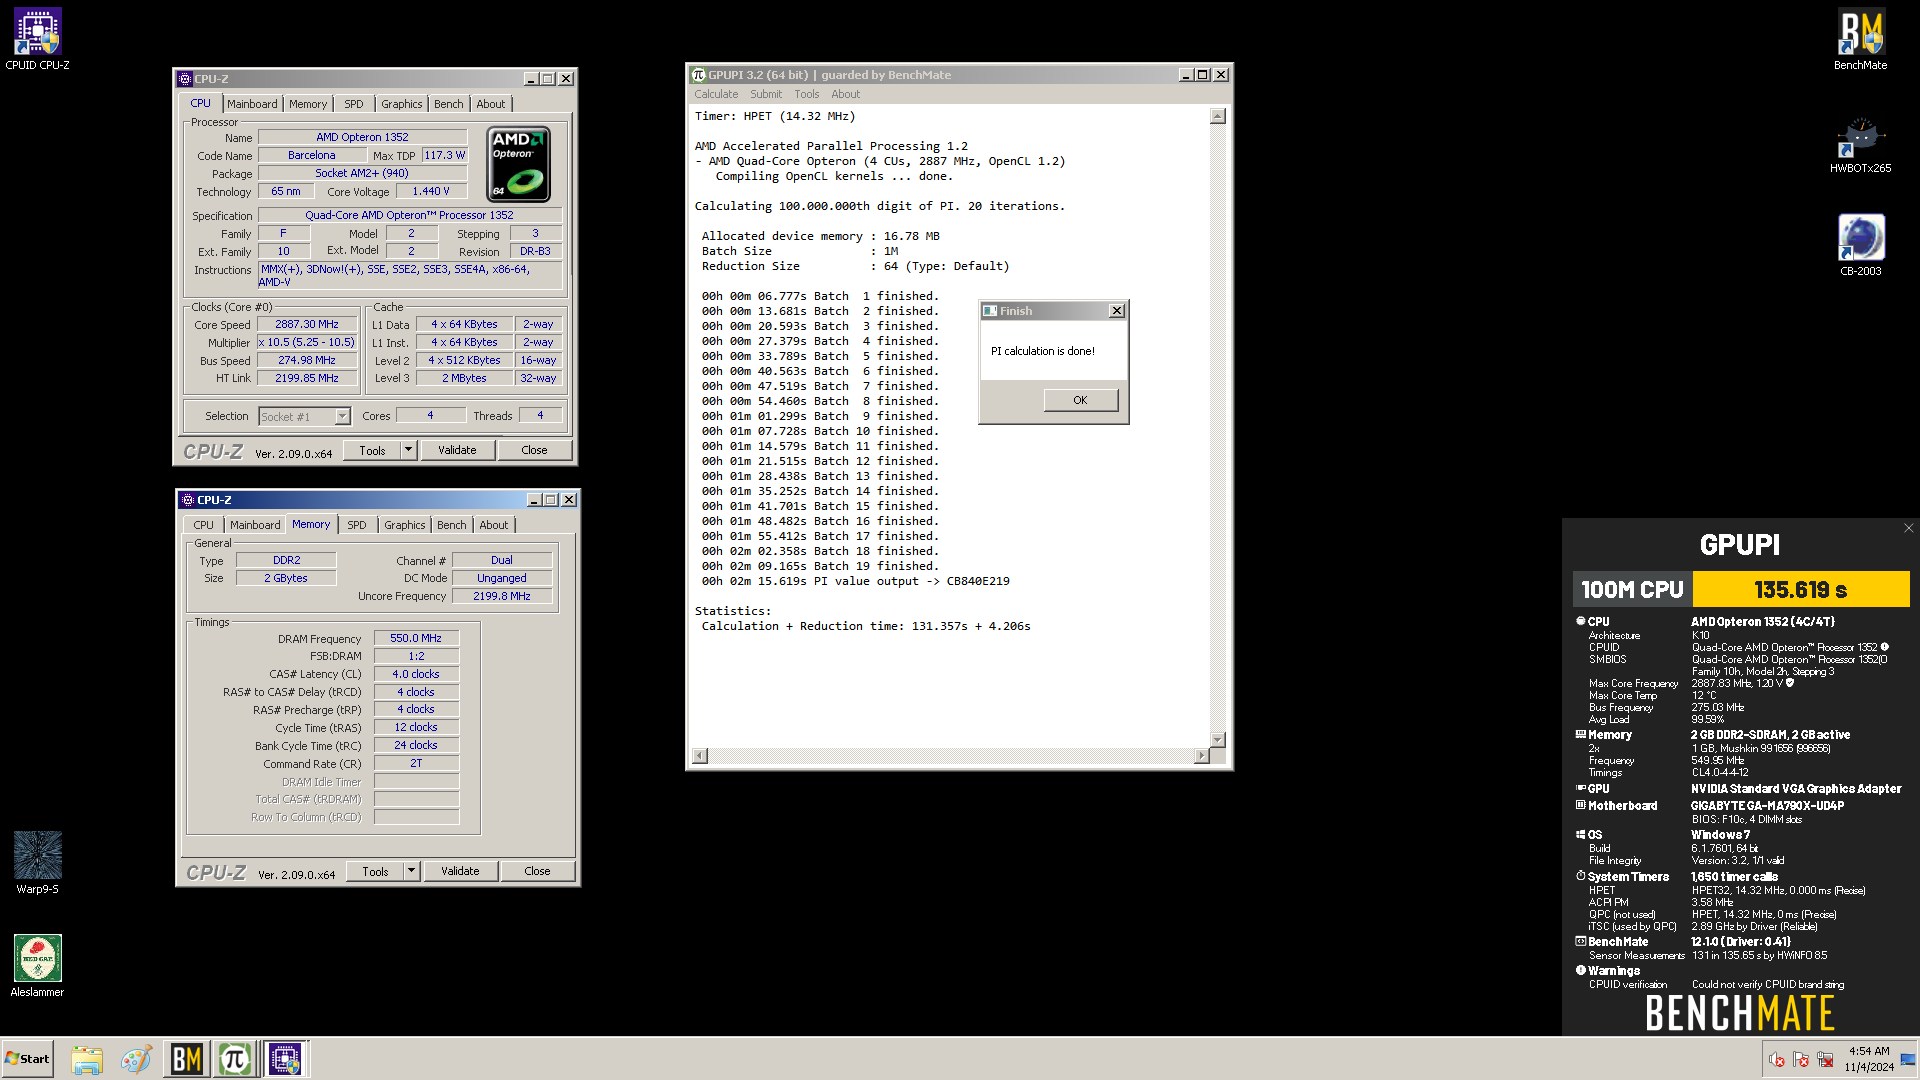The height and width of the screenshot is (1080, 1920).
Task: Click the first red system tray icon
Action: click(x=1777, y=1059)
